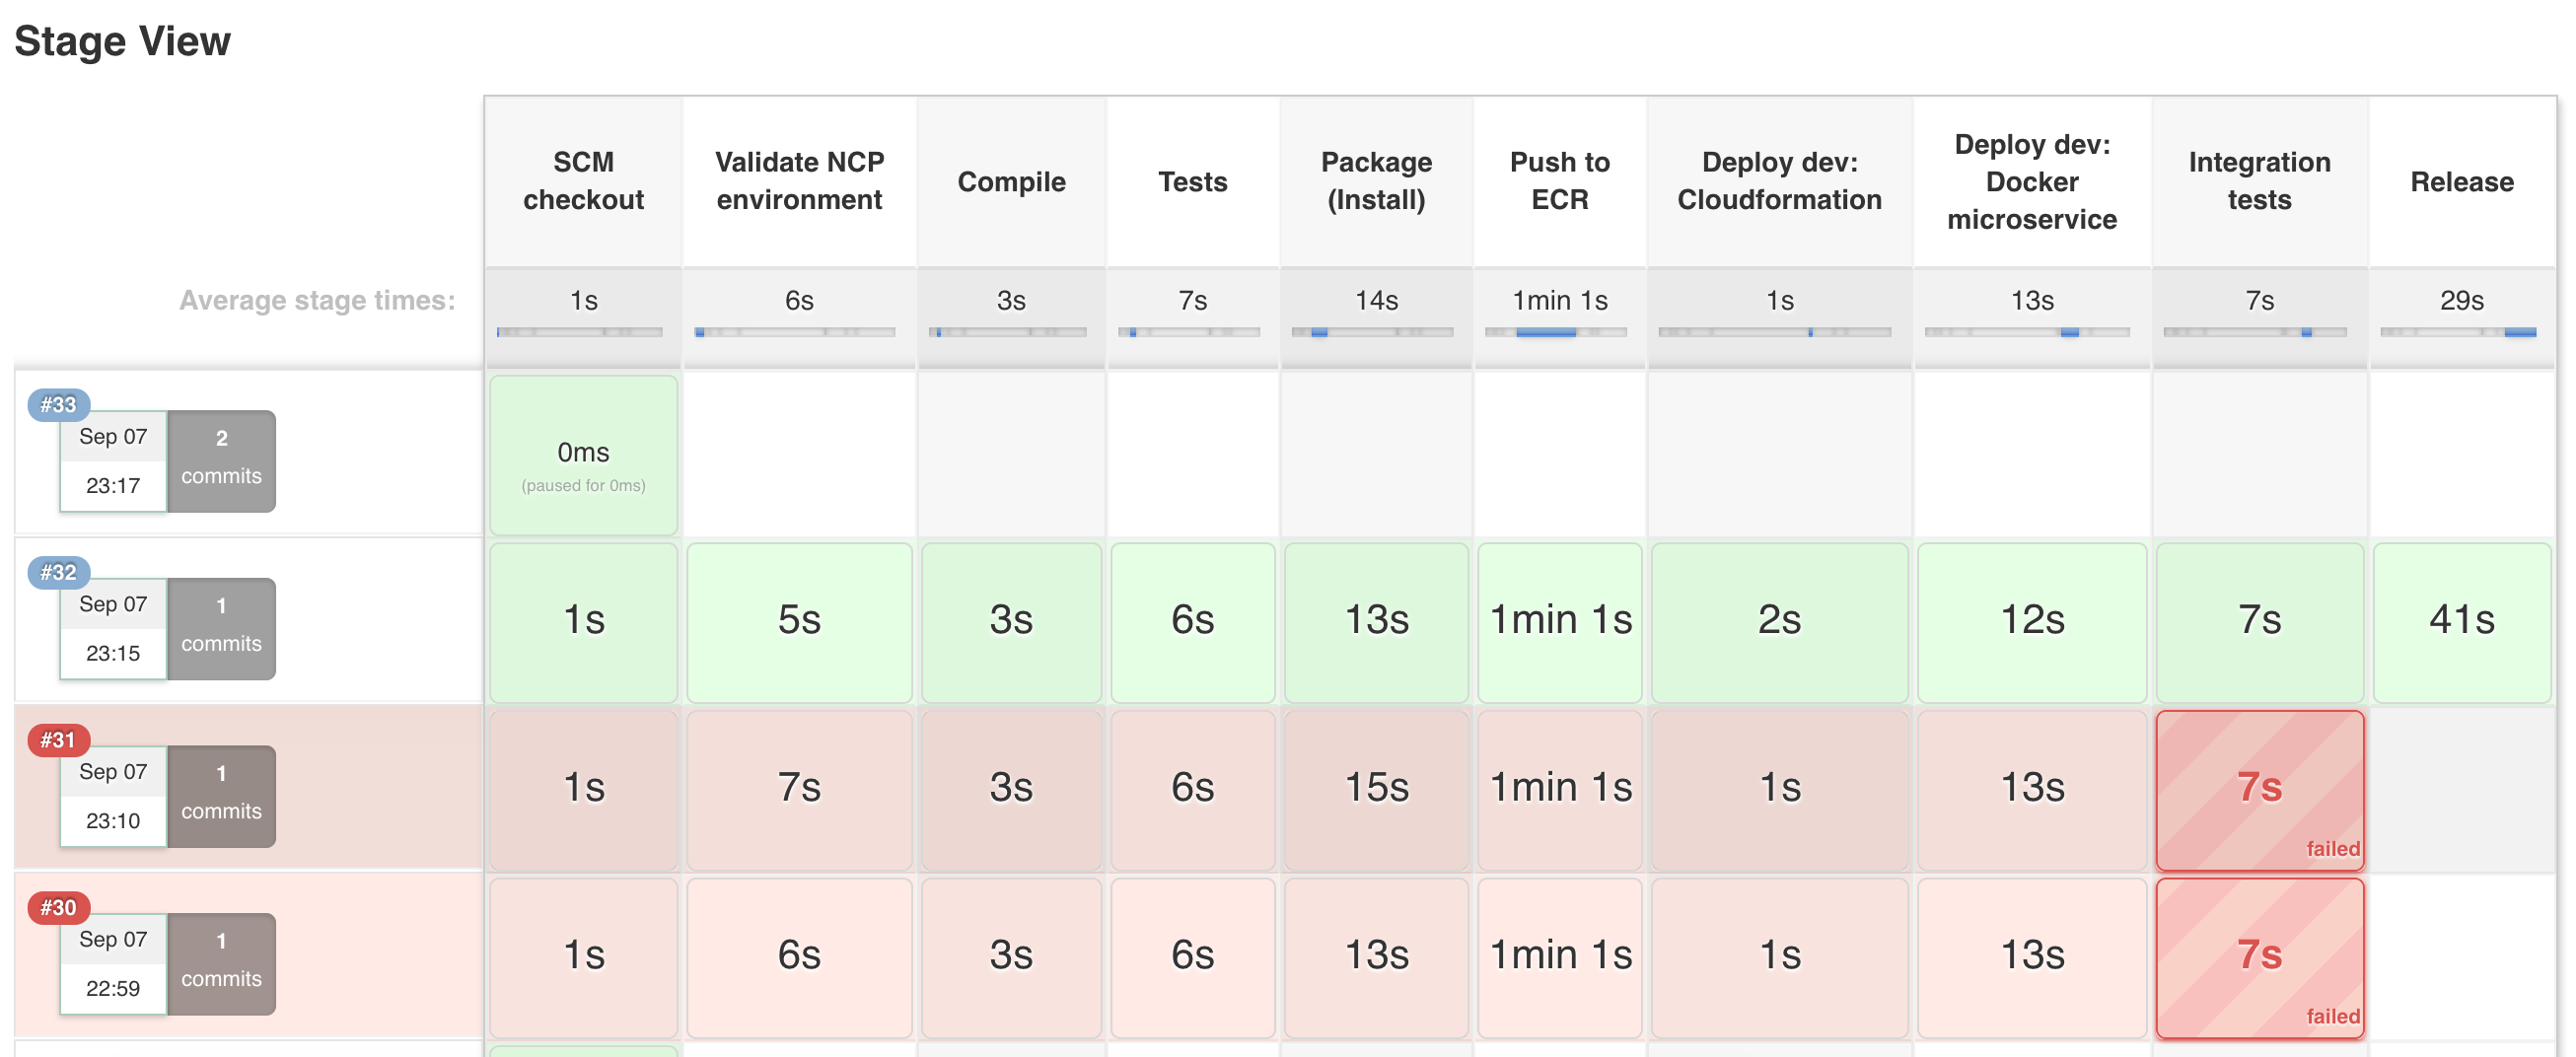The height and width of the screenshot is (1057, 2576).
Task: Click the Release average time progress bar
Action: coord(2458,332)
